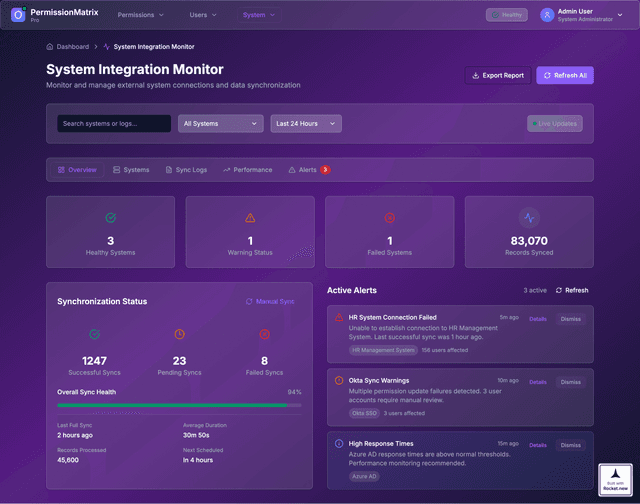Screen dimensions: 640x504
Task: Click the Warning Status triangle icon
Action: [x=250, y=218]
